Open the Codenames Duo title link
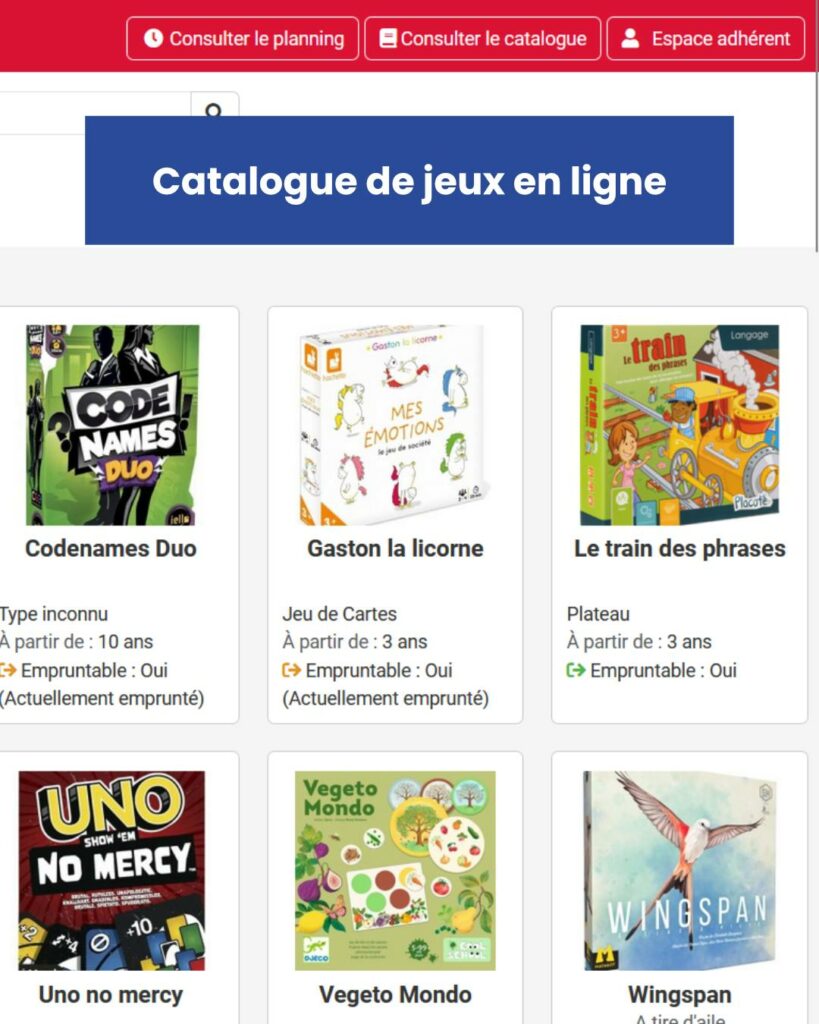The height and width of the screenshot is (1024, 819). click(111, 549)
